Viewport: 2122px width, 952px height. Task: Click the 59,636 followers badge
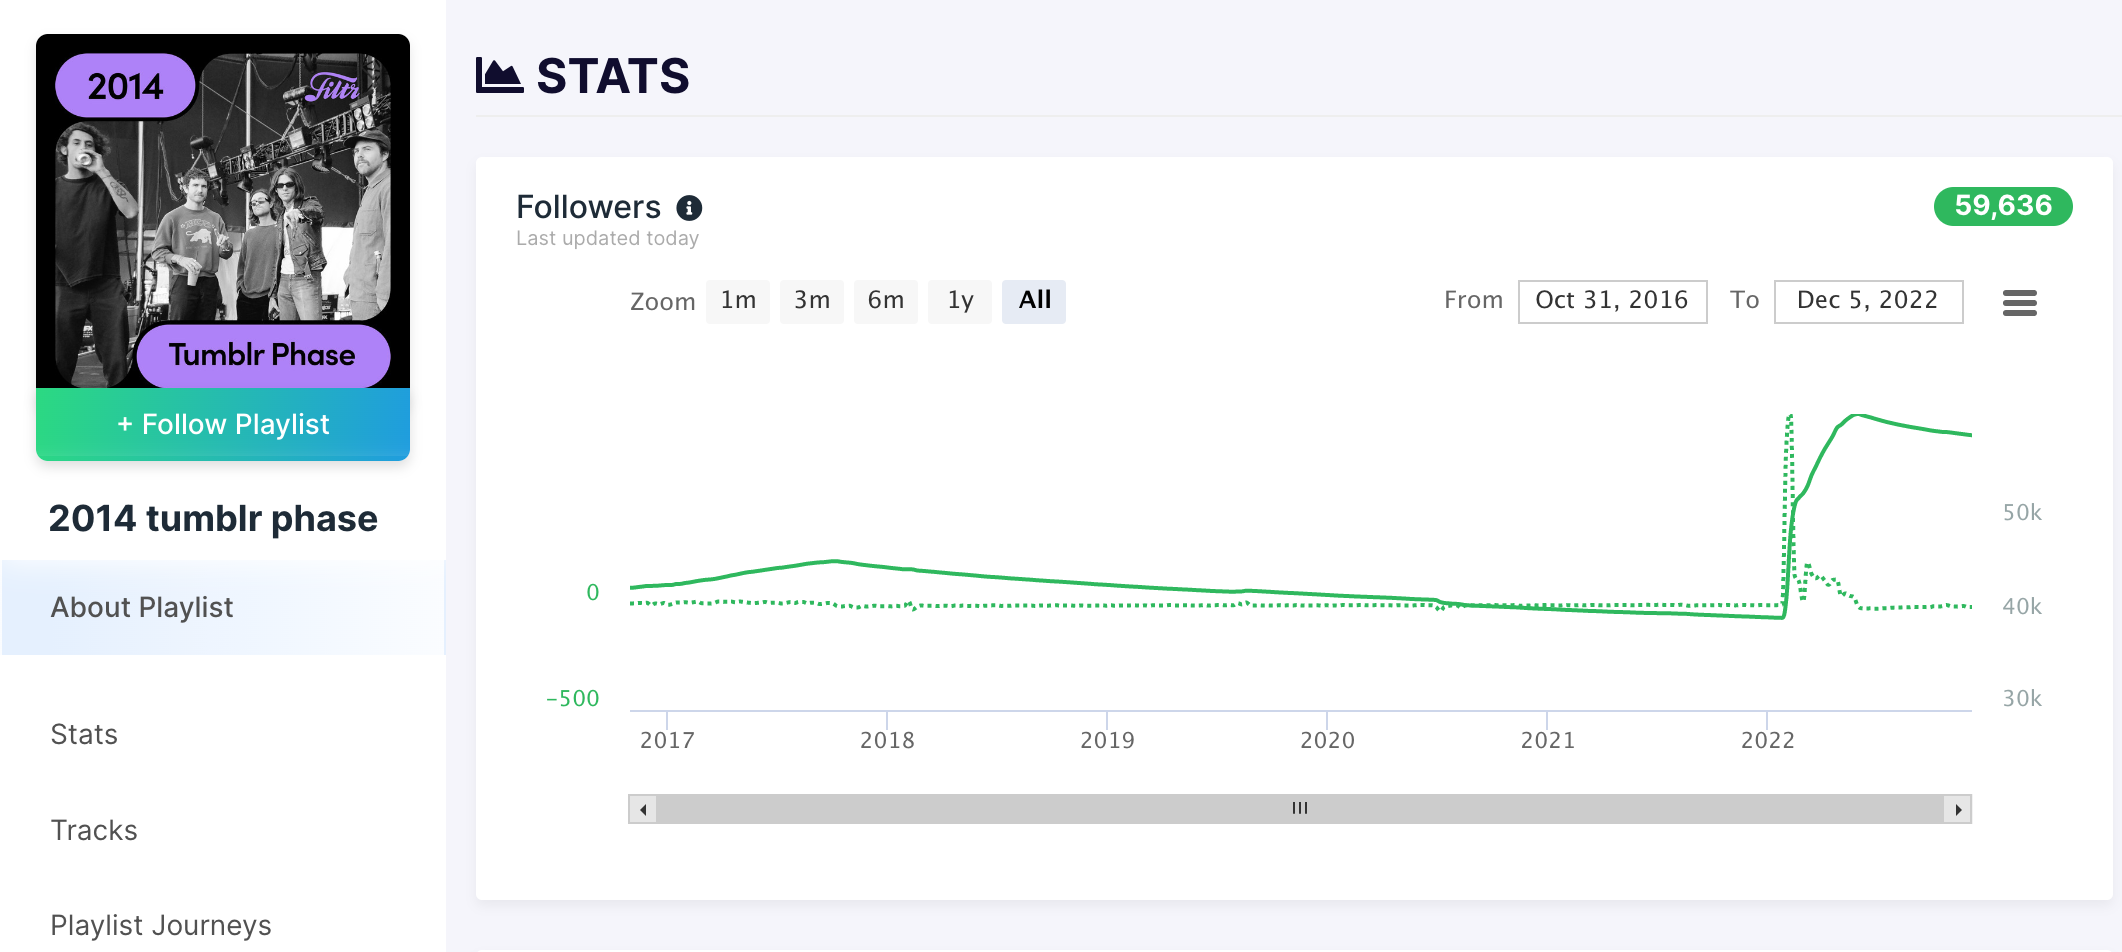pos(2002,206)
